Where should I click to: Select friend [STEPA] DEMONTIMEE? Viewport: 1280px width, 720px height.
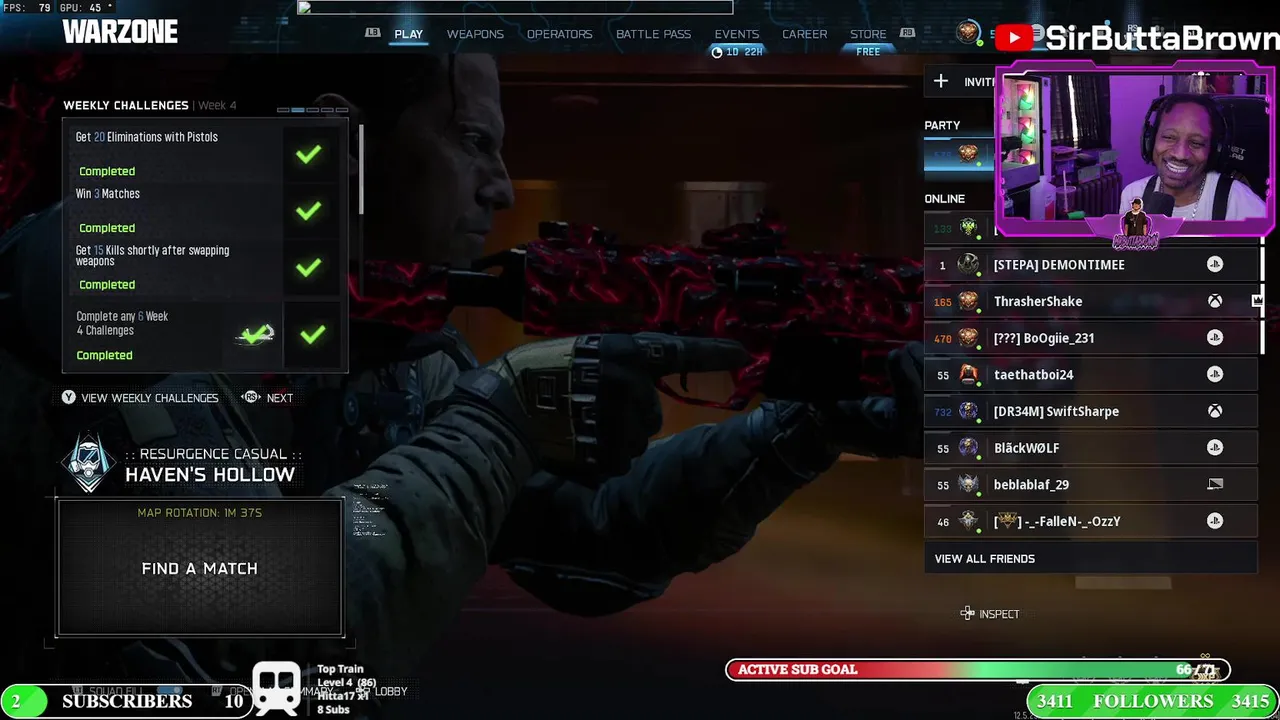(1090, 264)
